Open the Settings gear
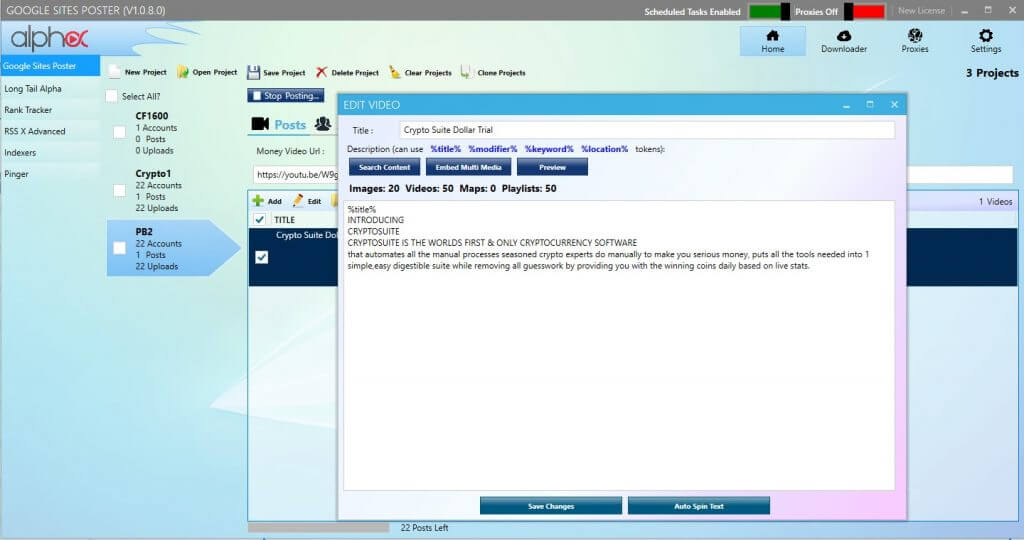The width and height of the screenshot is (1024, 540). click(985, 41)
